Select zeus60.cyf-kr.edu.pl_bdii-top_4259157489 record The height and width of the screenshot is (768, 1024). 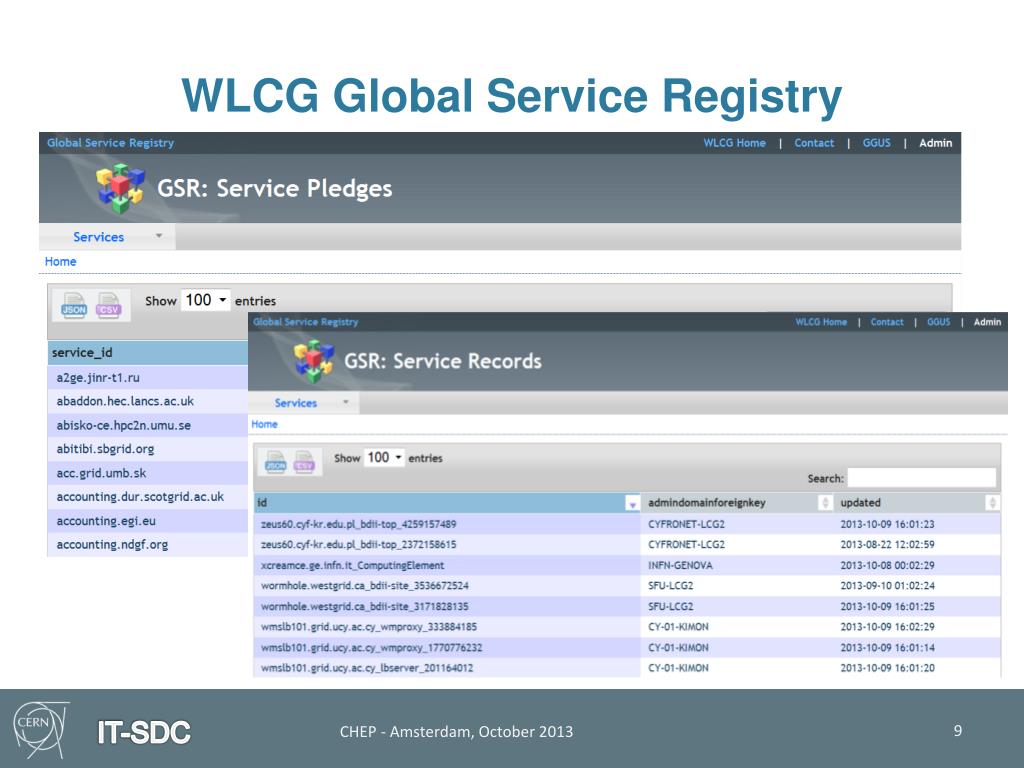(x=627, y=524)
